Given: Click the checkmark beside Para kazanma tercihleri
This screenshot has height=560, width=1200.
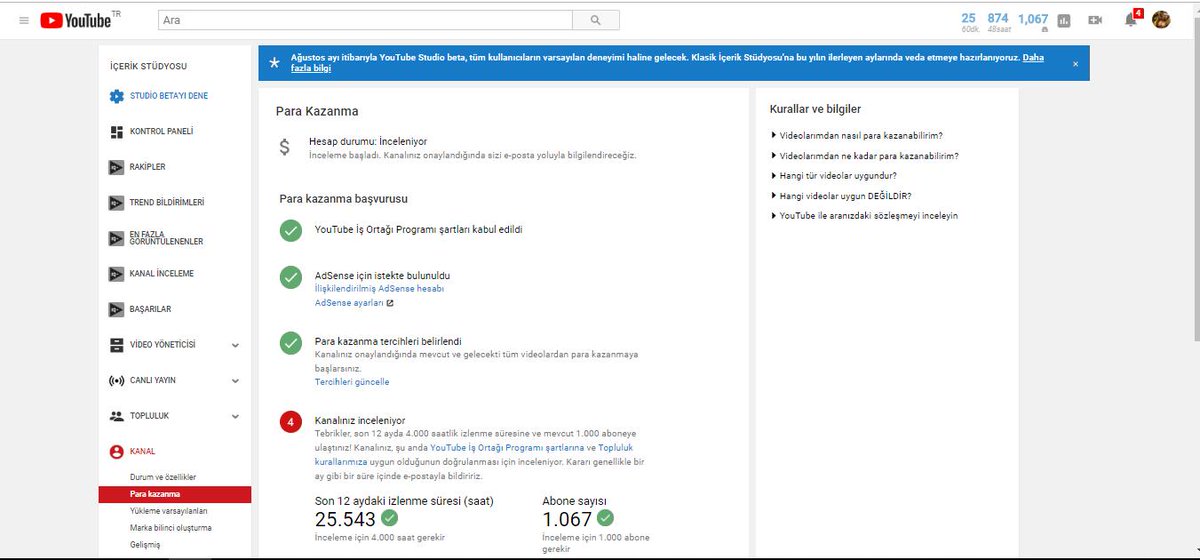Looking at the screenshot, I should pos(290,343).
